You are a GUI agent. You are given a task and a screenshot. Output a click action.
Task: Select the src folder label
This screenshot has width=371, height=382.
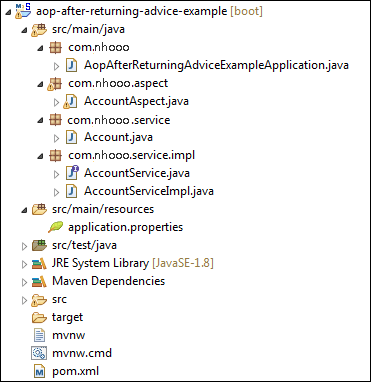[x=59, y=300]
